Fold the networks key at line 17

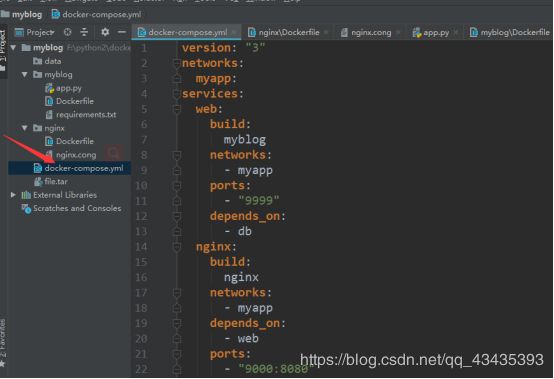pos(177,293)
